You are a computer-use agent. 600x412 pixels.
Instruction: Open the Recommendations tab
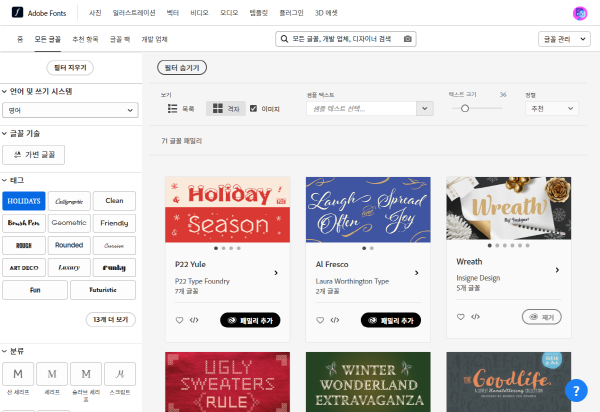[x=85, y=39]
